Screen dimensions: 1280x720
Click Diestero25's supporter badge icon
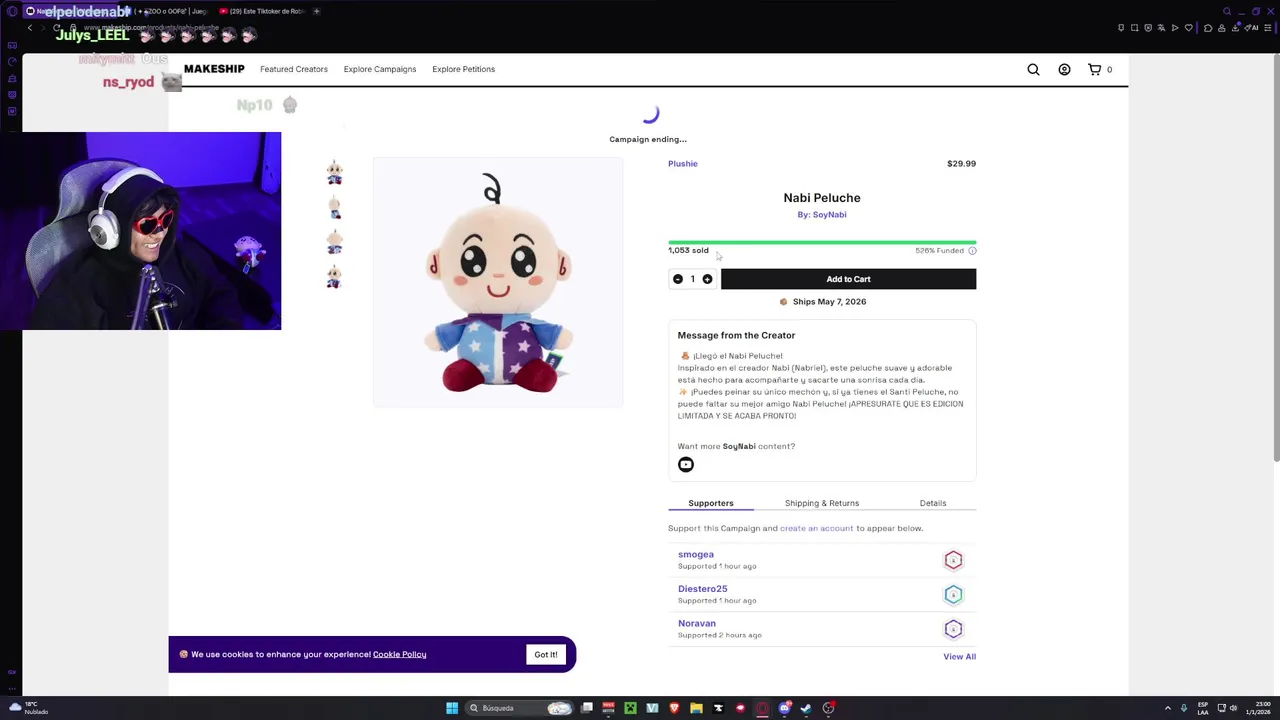(953, 595)
